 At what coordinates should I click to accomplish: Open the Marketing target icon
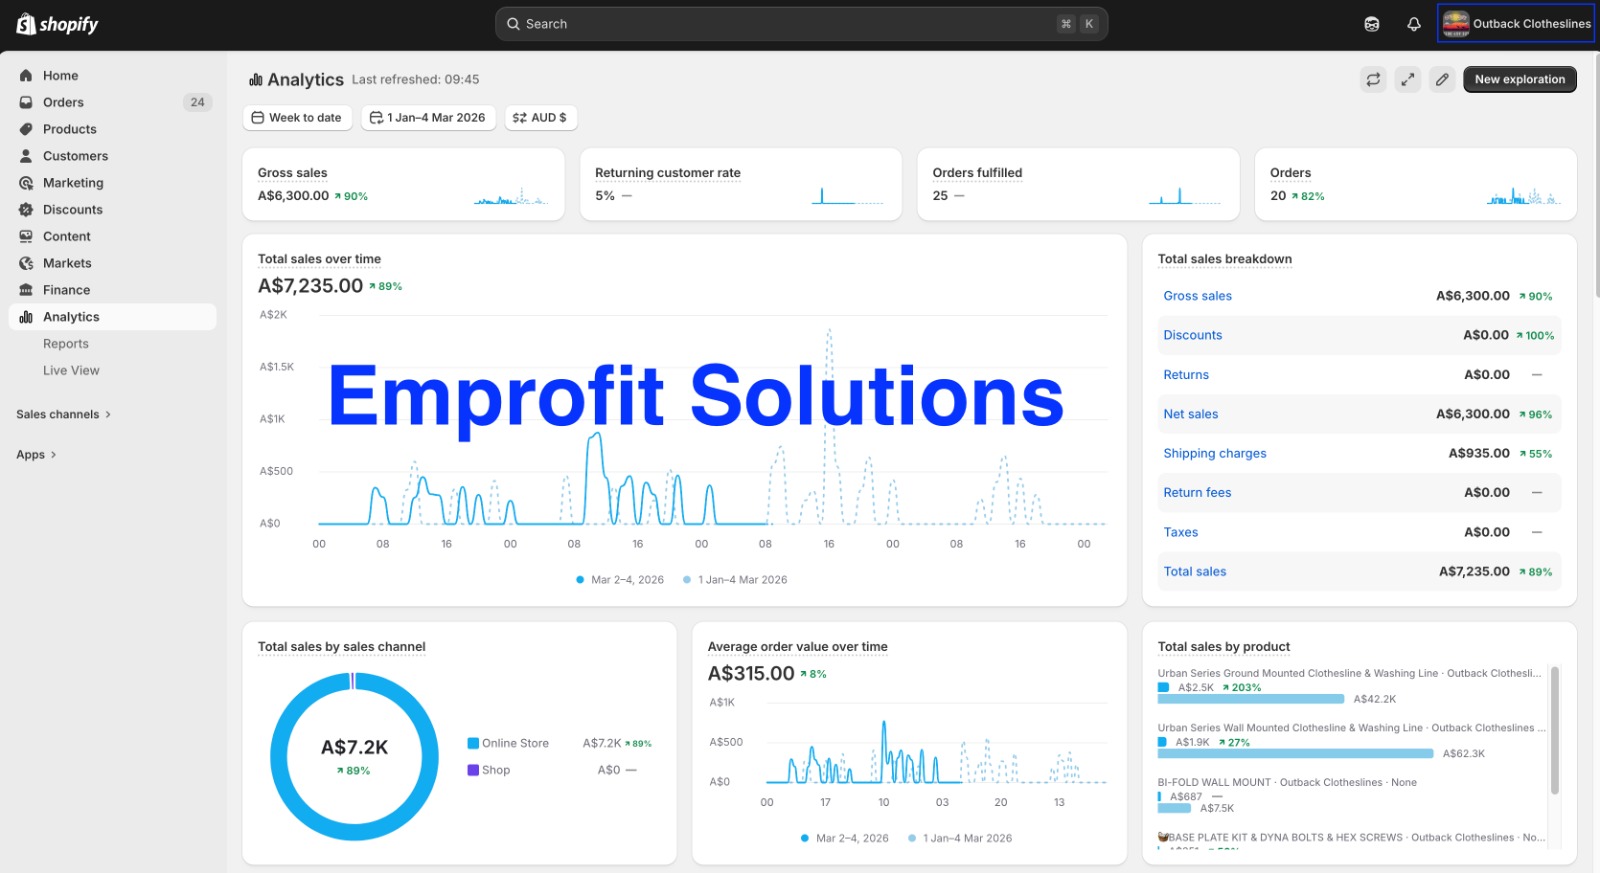(26, 183)
